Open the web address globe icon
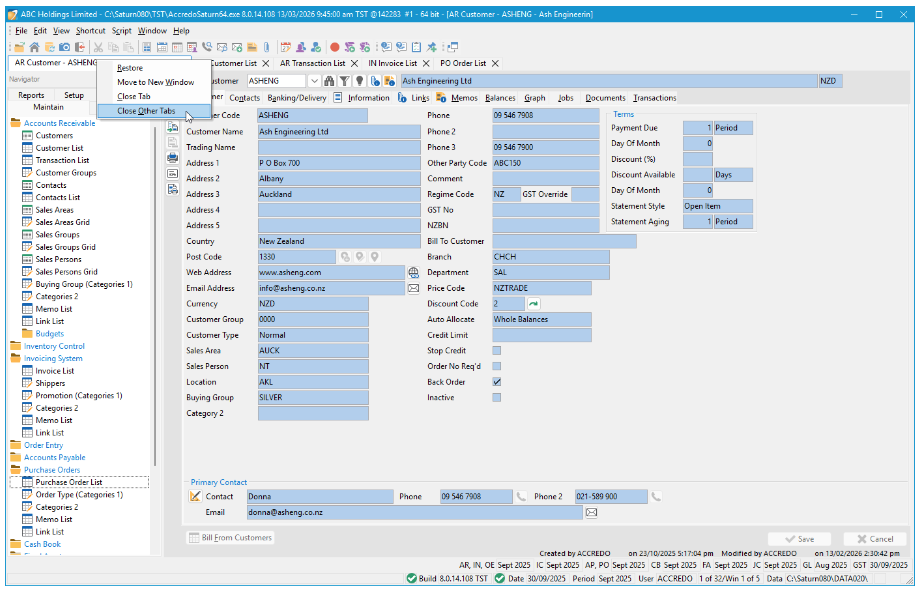This screenshot has height=592, width=921. 414,273
